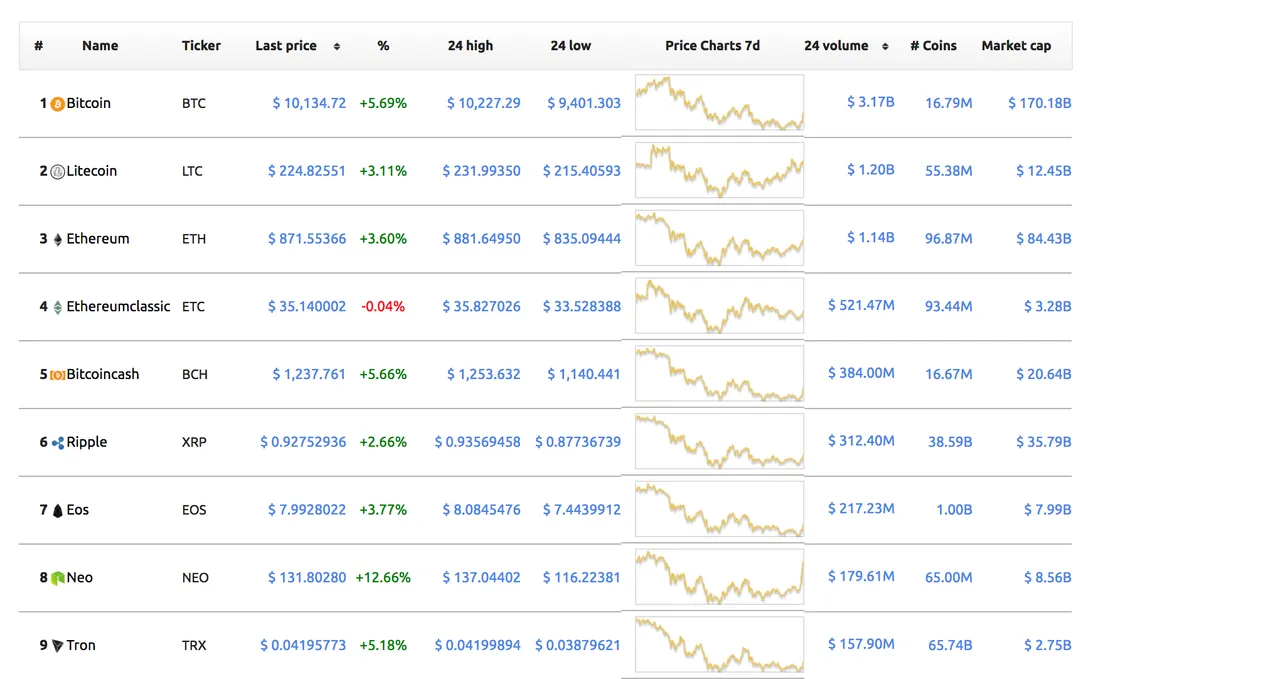
Task: Click the Ripple logo icon
Action: (x=57, y=443)
